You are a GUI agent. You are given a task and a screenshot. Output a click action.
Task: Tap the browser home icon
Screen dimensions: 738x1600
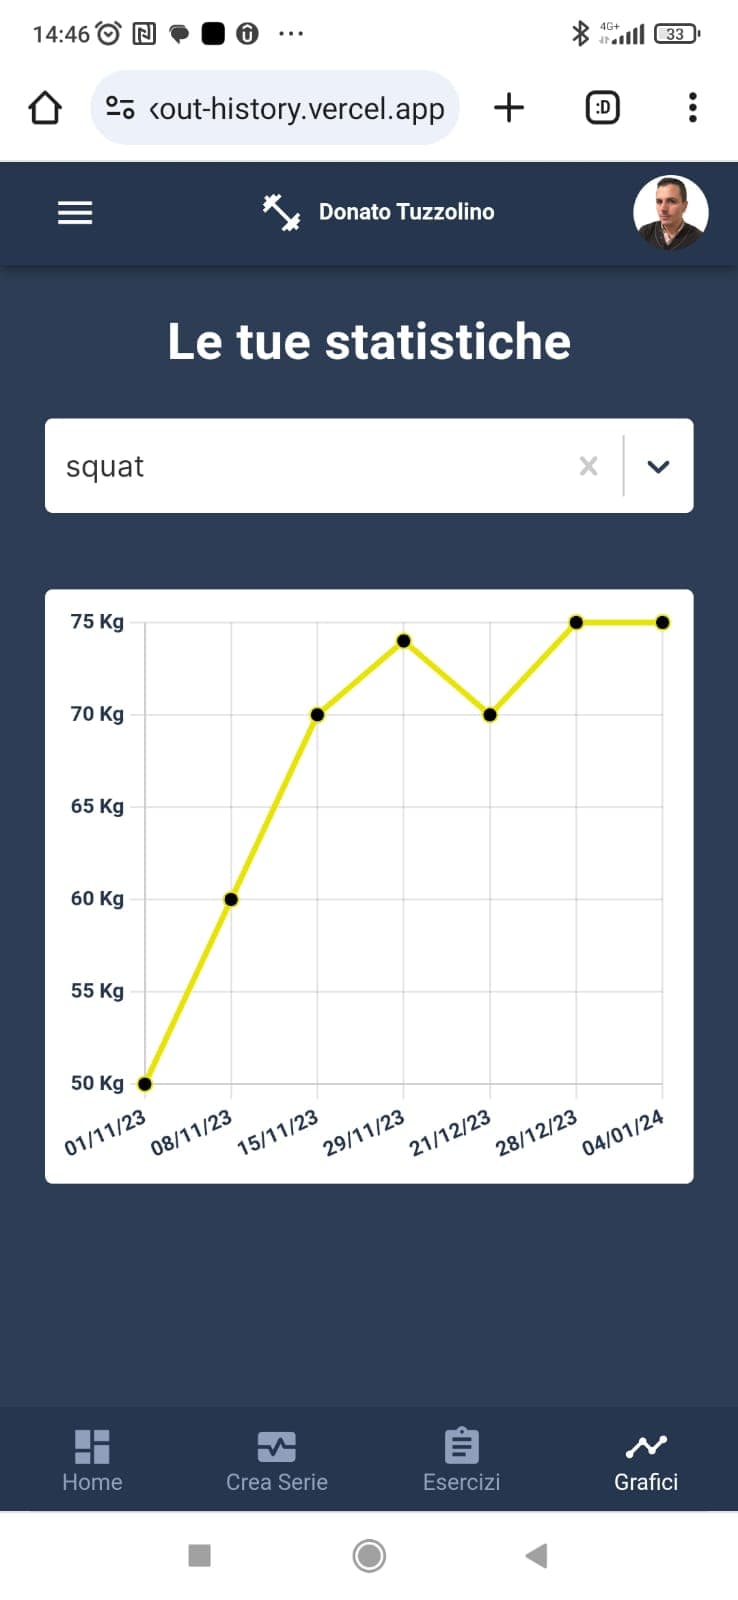pyautogui.click(x=45, y=108)
